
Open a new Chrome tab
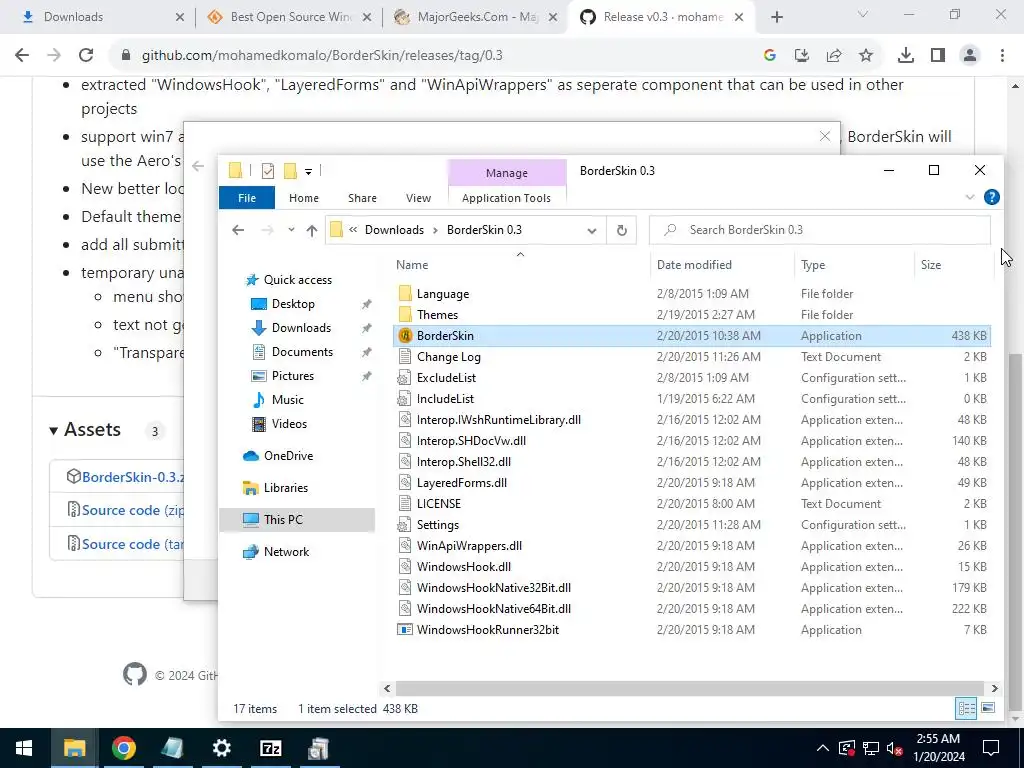point(776,17)
